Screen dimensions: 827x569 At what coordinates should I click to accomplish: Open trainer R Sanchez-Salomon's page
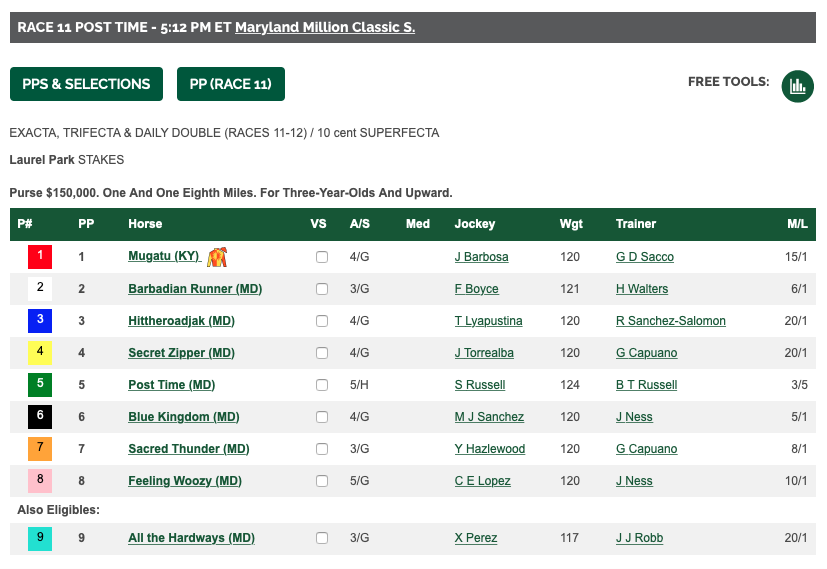[x=670, y=321]
